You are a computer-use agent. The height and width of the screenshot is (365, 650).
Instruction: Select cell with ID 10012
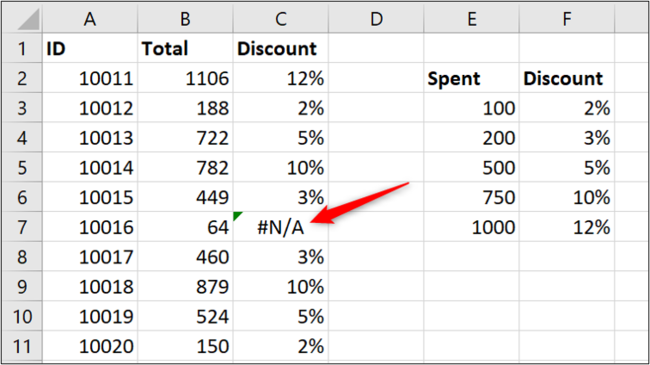click(90, 108)
